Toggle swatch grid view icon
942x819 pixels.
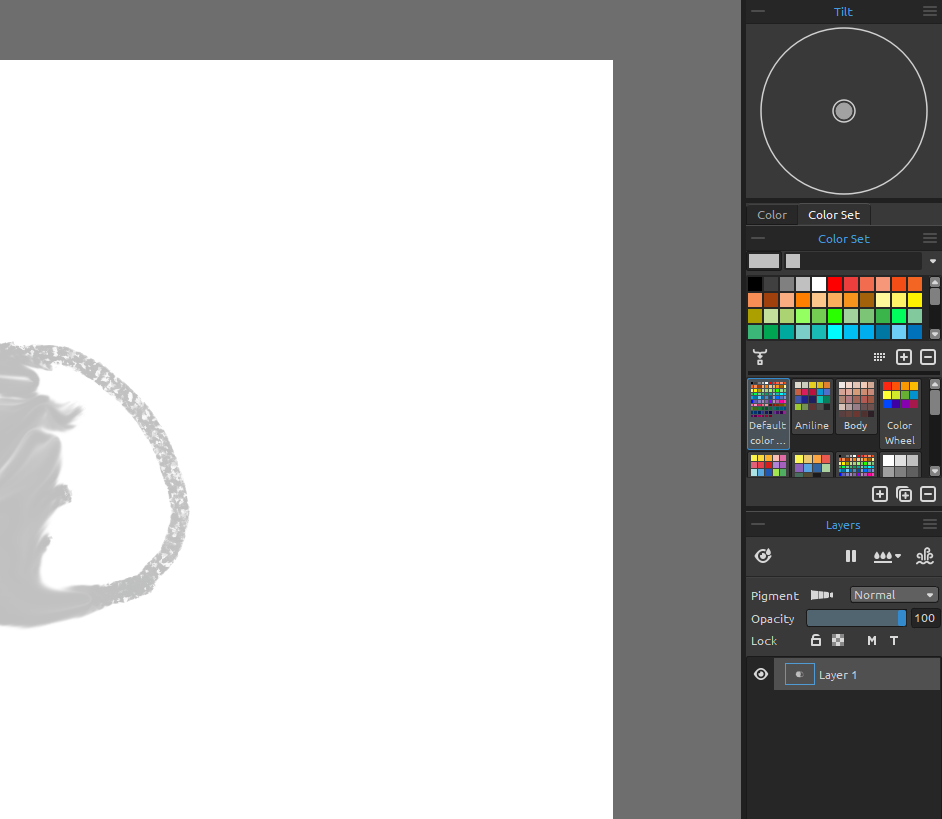coord(879,357)
